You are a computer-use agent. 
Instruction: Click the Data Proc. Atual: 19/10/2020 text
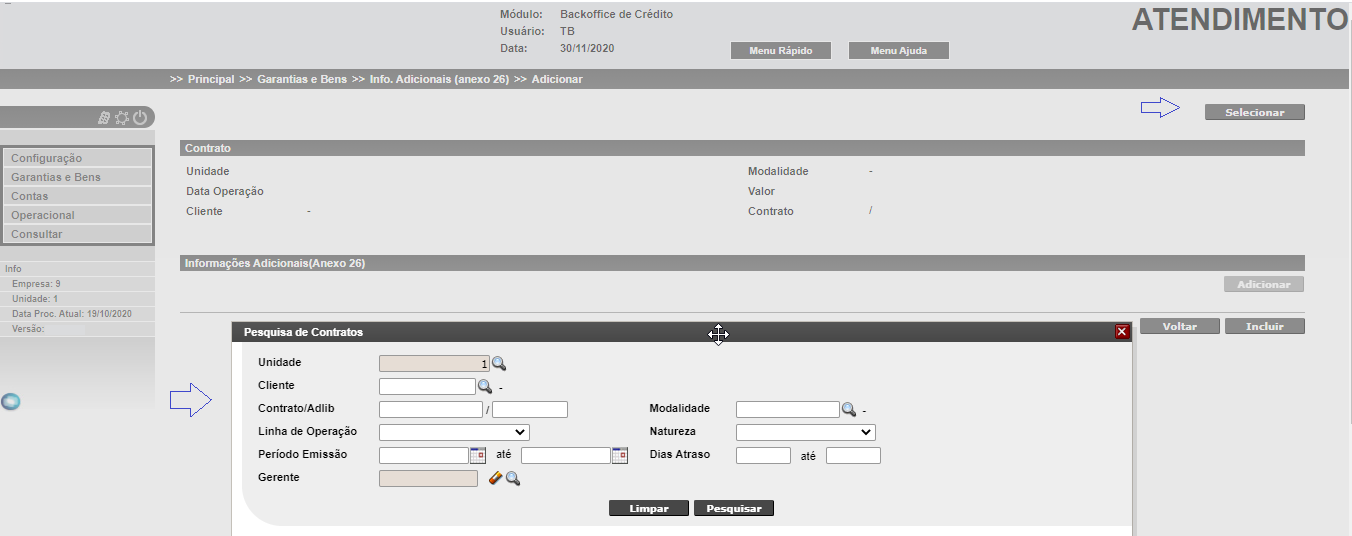click(72, 314)
